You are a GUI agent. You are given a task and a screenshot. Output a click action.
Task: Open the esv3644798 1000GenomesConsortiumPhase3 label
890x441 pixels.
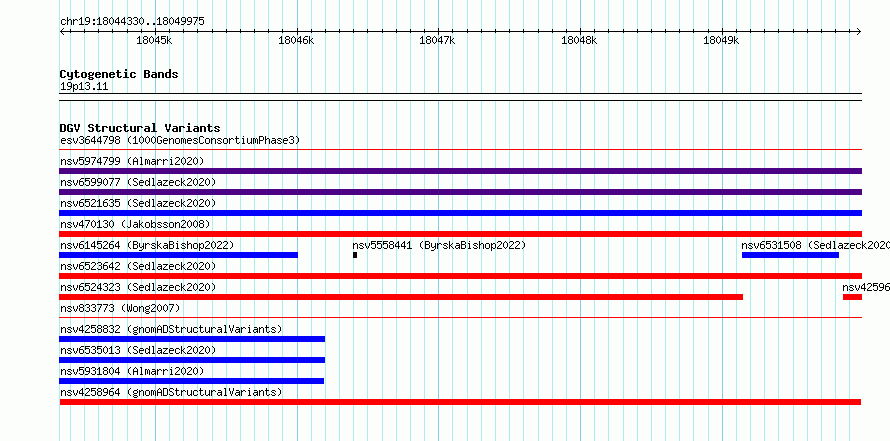pyautogui.click(x=180, y=140)
